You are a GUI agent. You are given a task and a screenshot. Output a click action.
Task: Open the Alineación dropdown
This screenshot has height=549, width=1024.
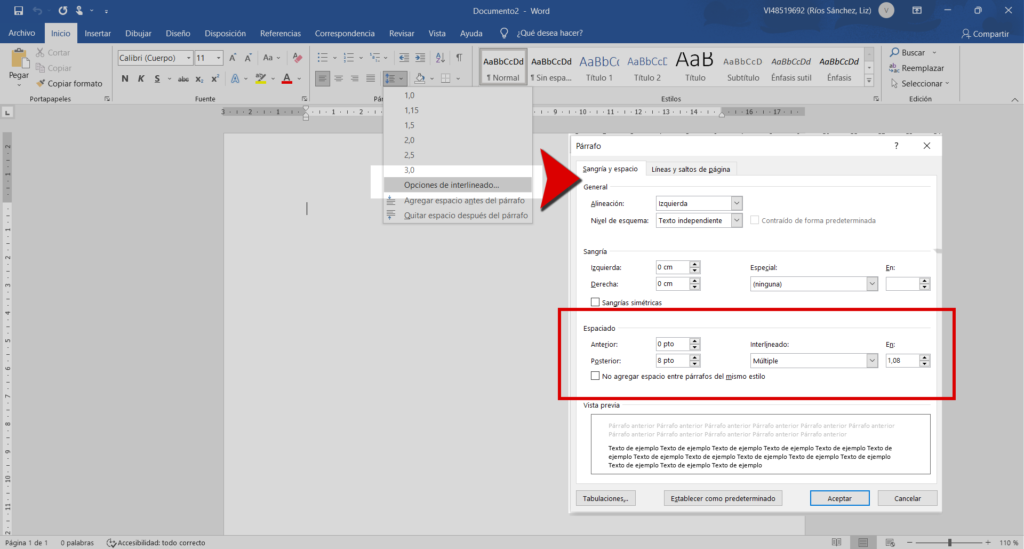736,203
